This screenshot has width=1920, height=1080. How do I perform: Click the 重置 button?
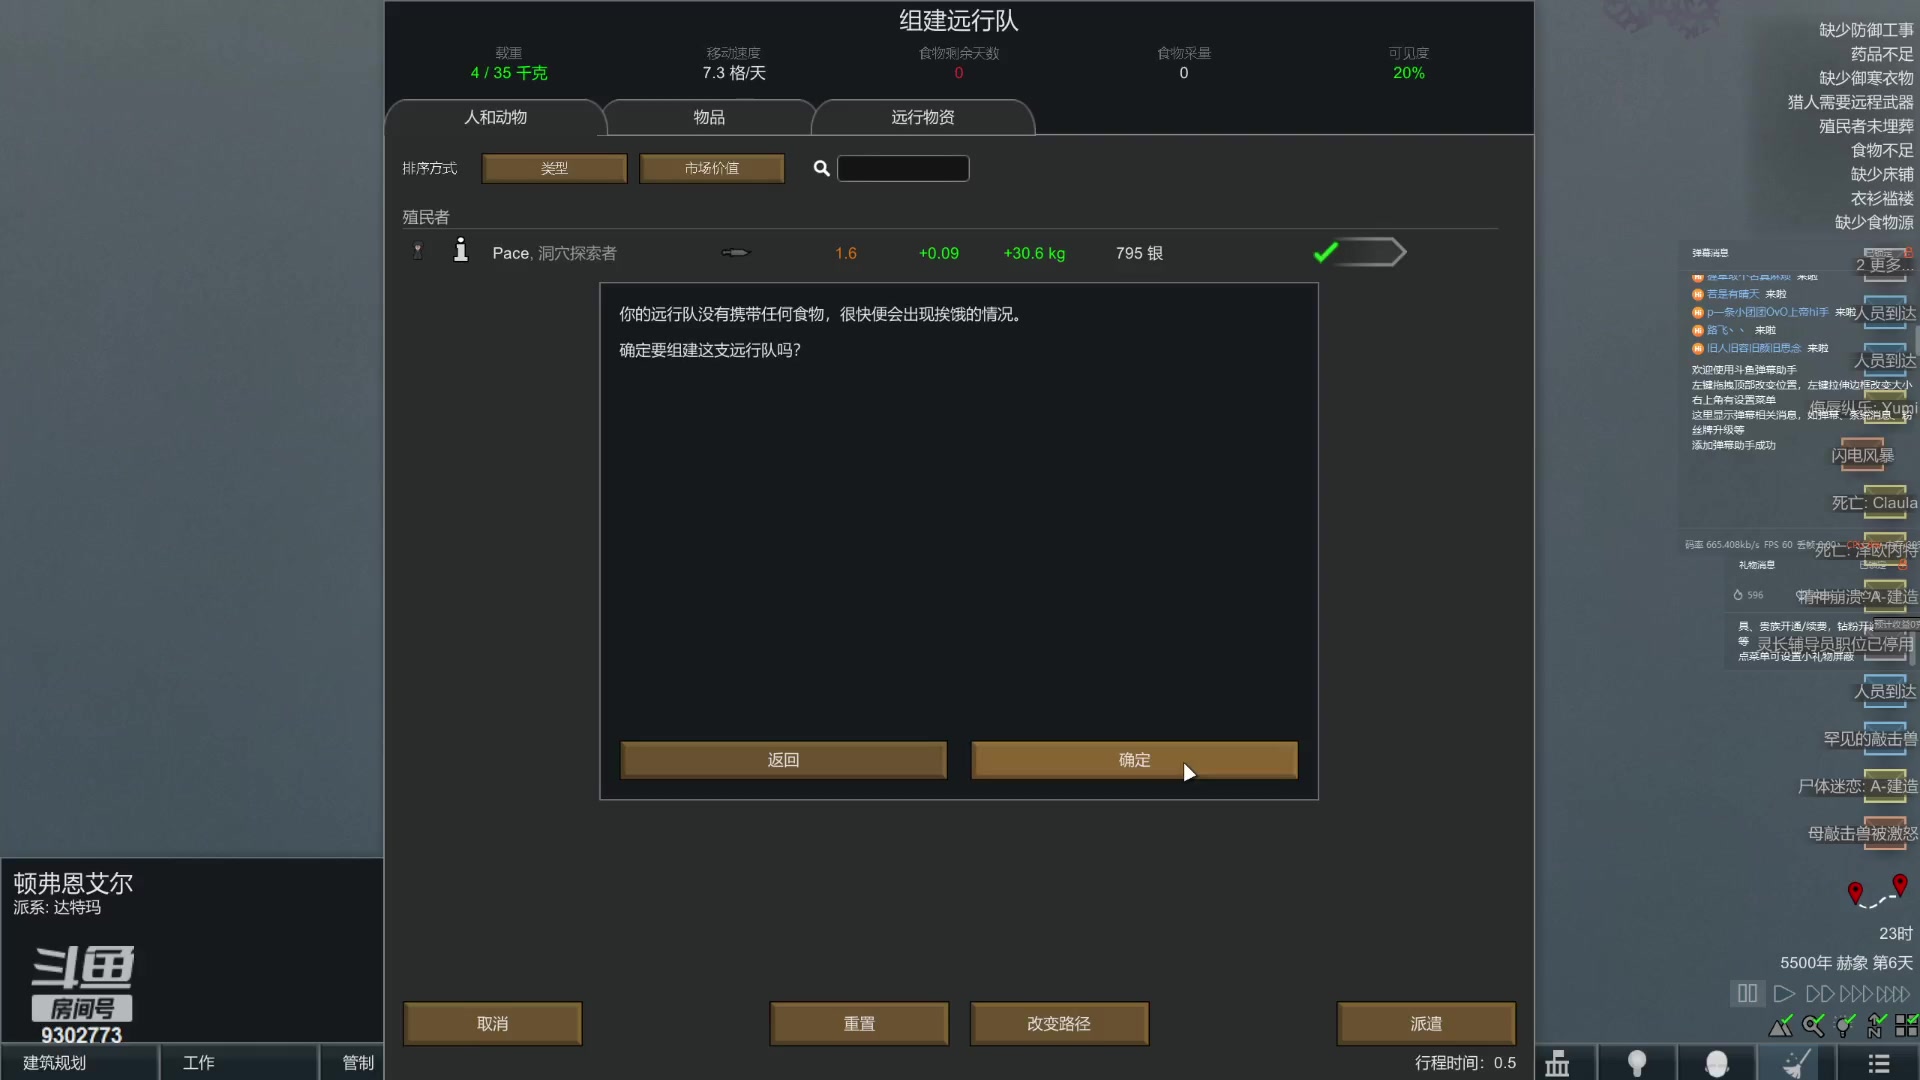[859, 1024]
